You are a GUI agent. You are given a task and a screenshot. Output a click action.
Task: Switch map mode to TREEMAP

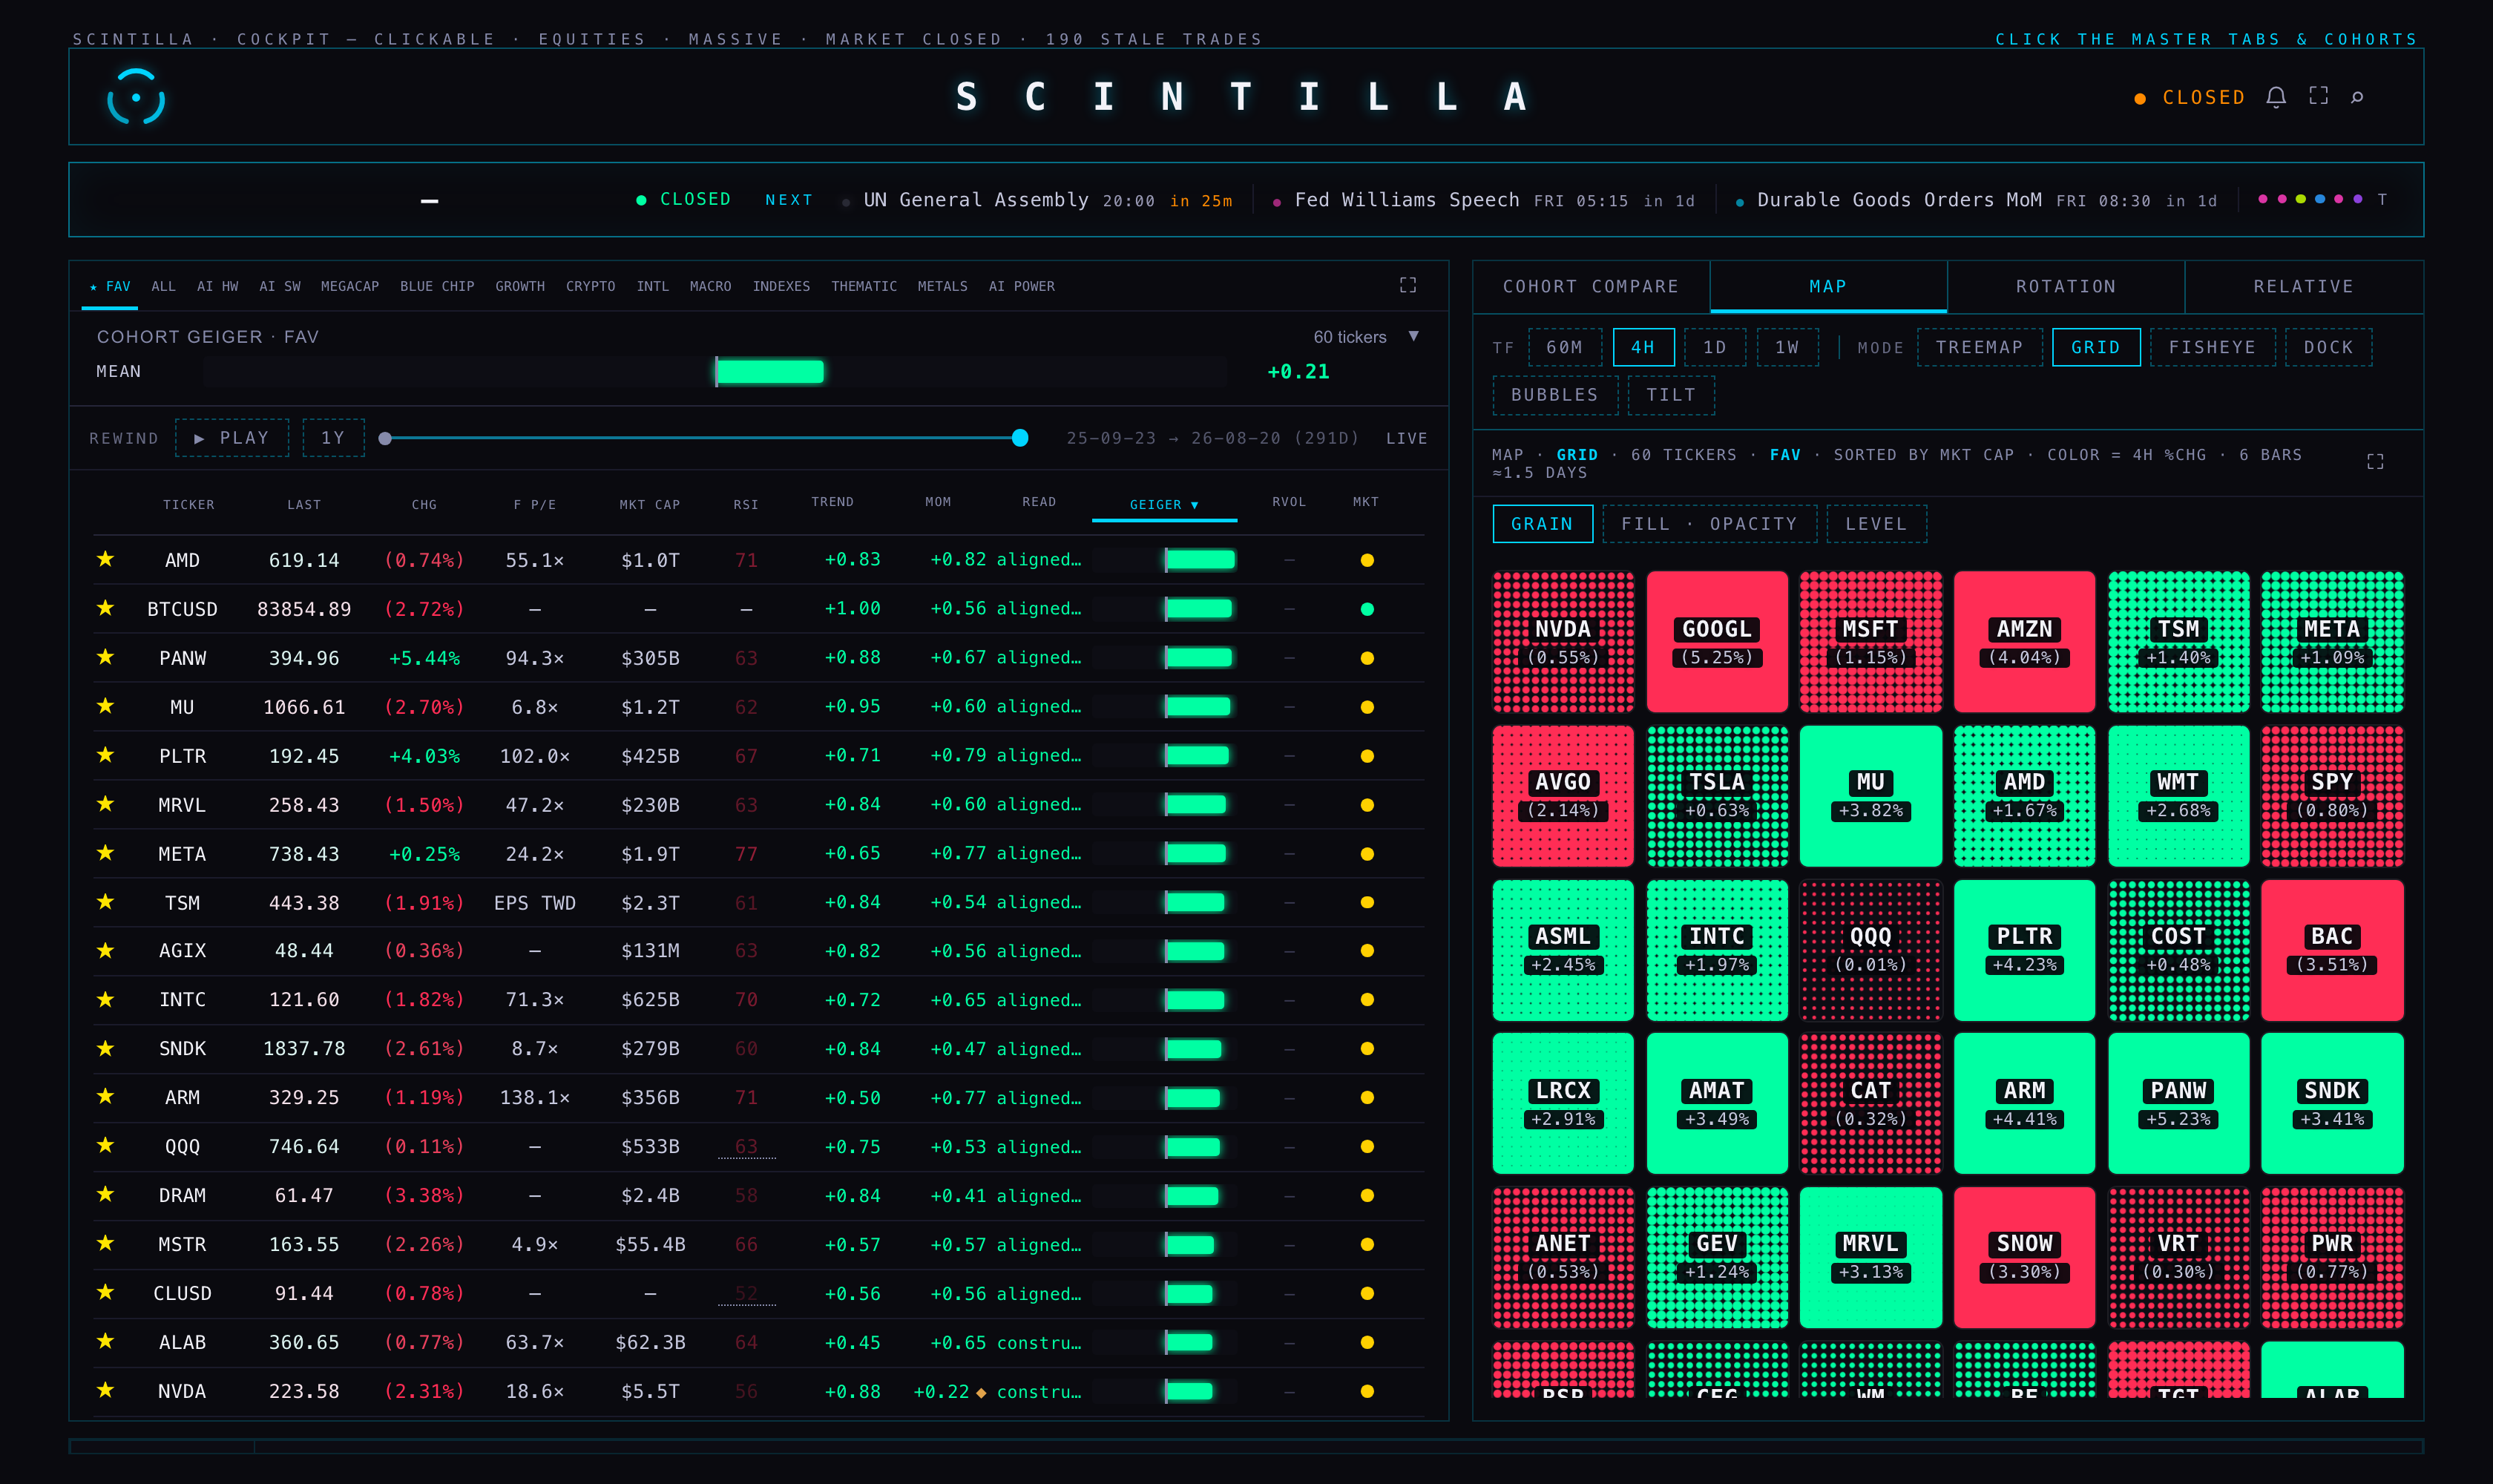[x=1979, y=347]
